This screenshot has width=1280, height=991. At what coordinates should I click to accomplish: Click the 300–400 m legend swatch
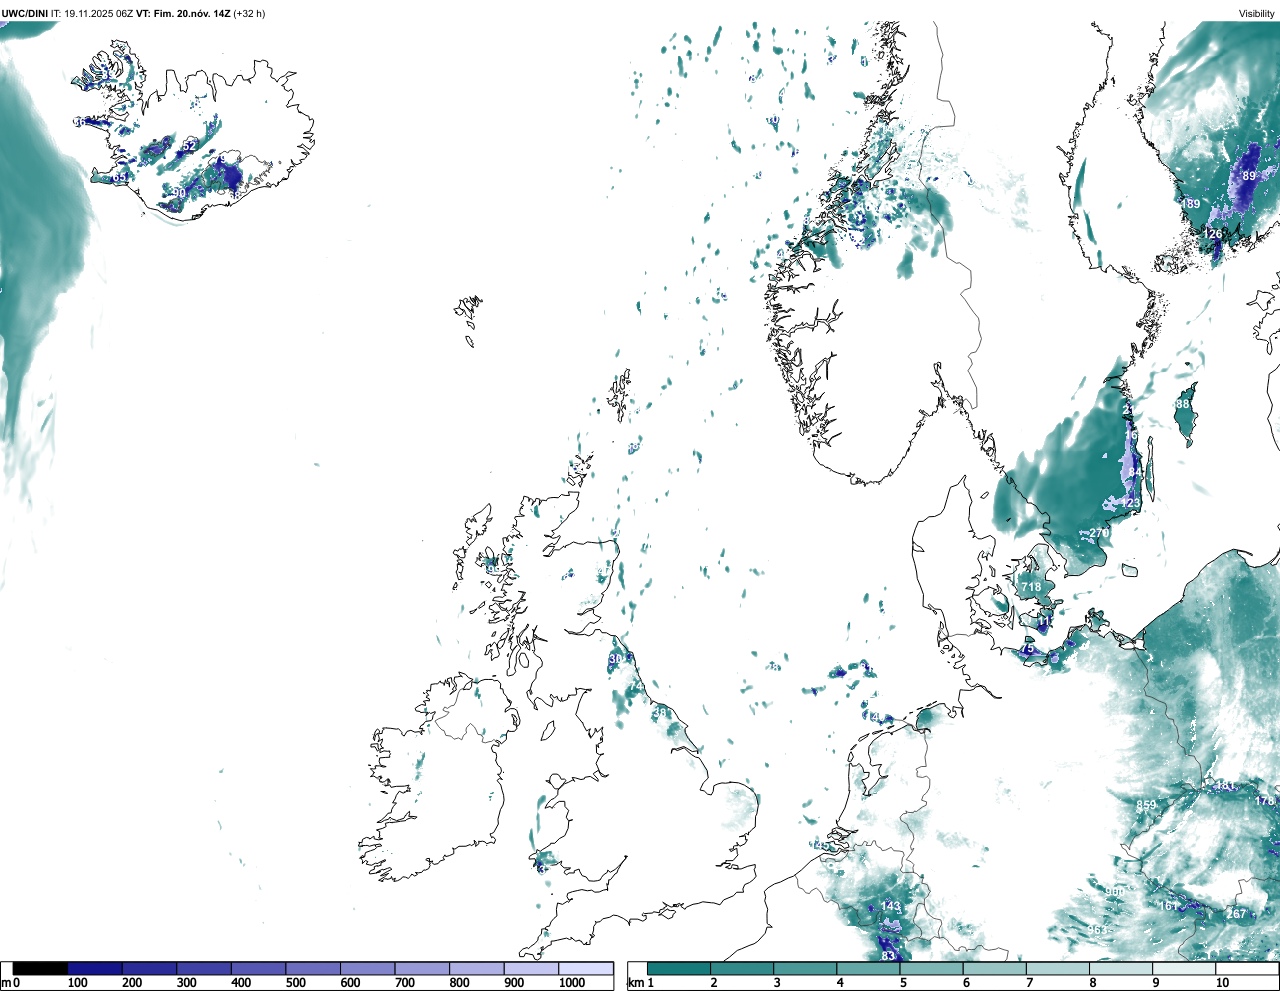click(x=204, y=968)
